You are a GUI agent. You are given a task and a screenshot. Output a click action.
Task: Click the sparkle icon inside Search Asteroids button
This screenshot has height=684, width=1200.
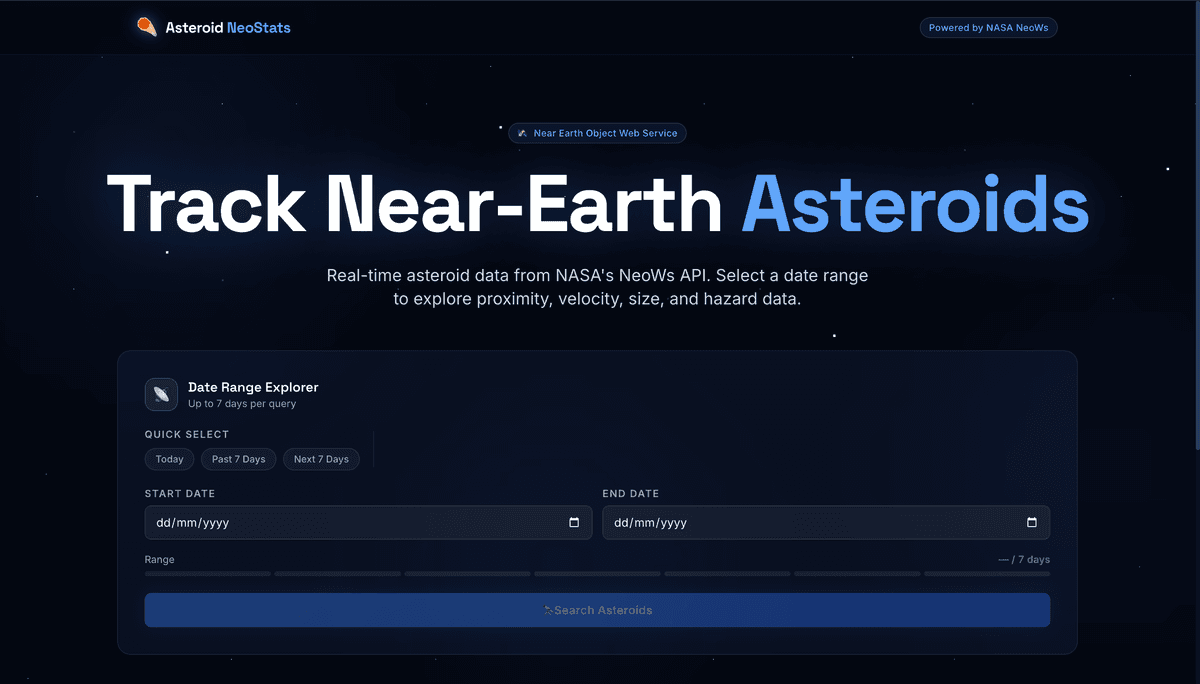pos(548,610)
